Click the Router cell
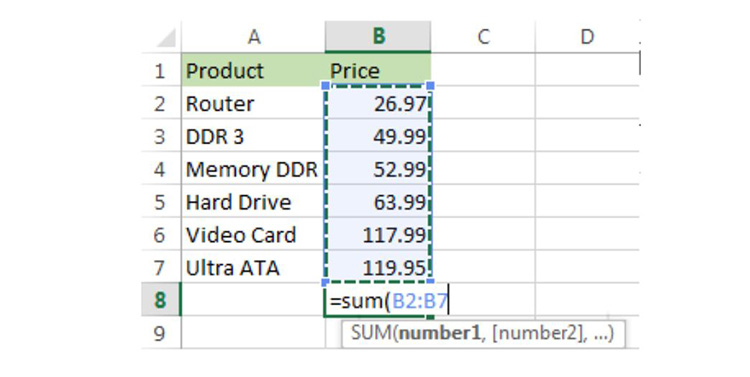750x377 pixels. point(254,103)
